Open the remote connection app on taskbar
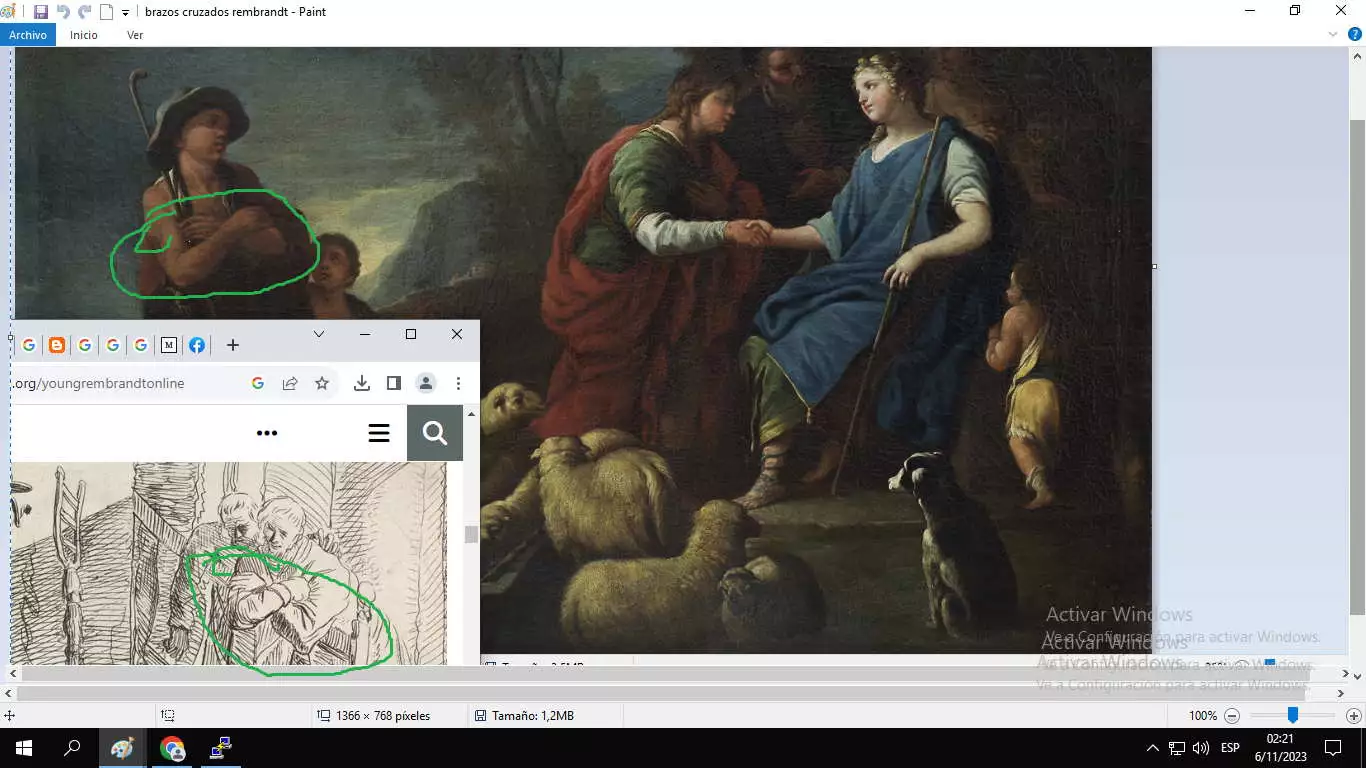 (221, 748)
